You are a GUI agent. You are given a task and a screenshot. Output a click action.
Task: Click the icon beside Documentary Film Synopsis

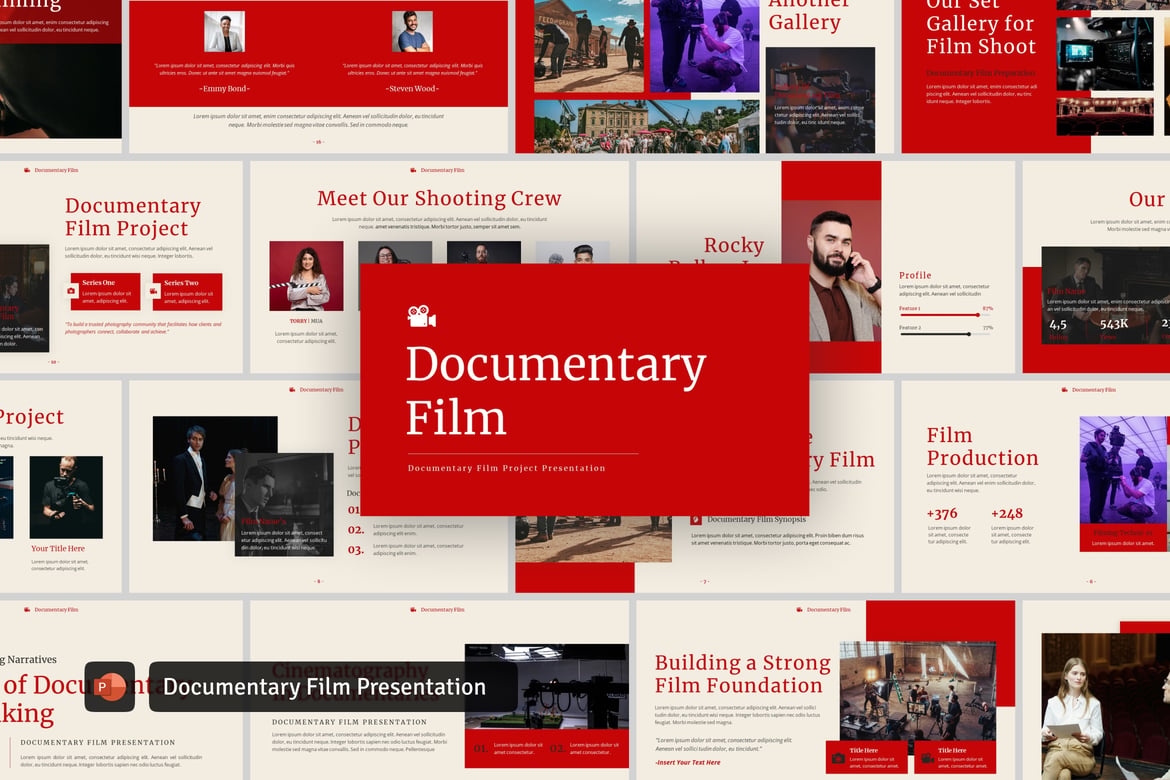tap(695, 519)
